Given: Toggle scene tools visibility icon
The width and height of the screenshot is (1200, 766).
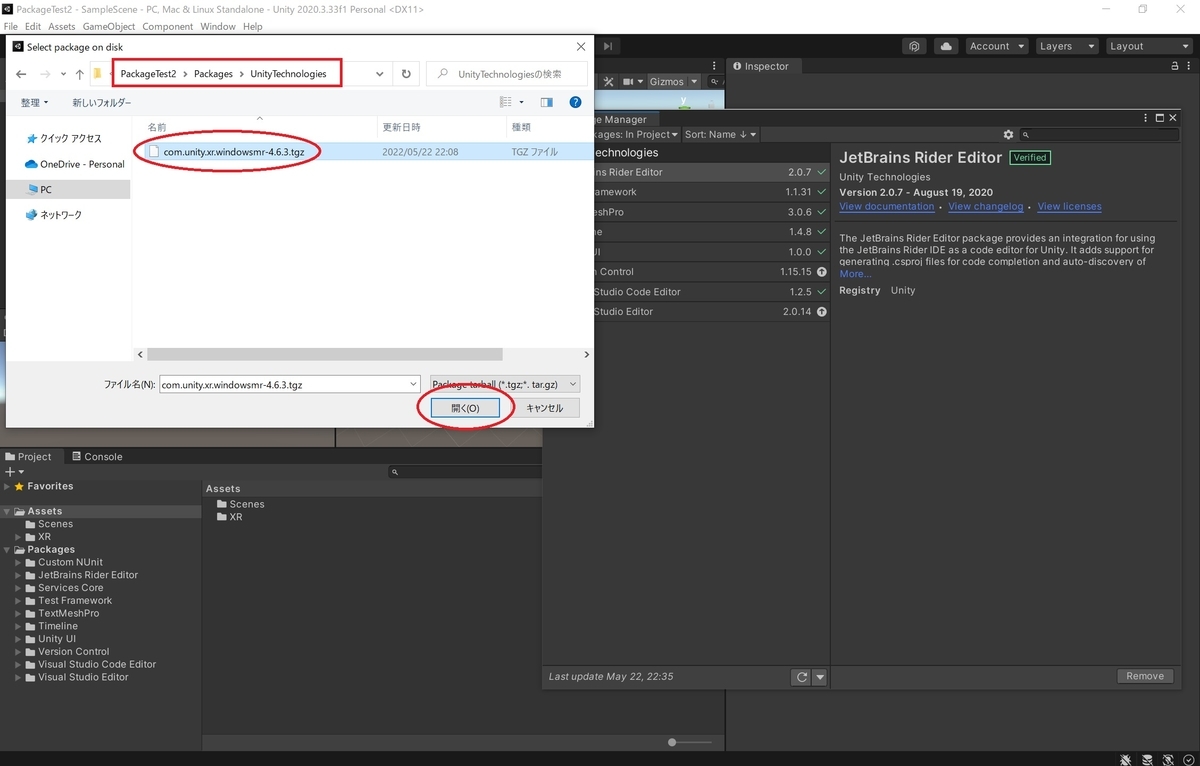Looking at the screenshot, I should tap(607, 82).
